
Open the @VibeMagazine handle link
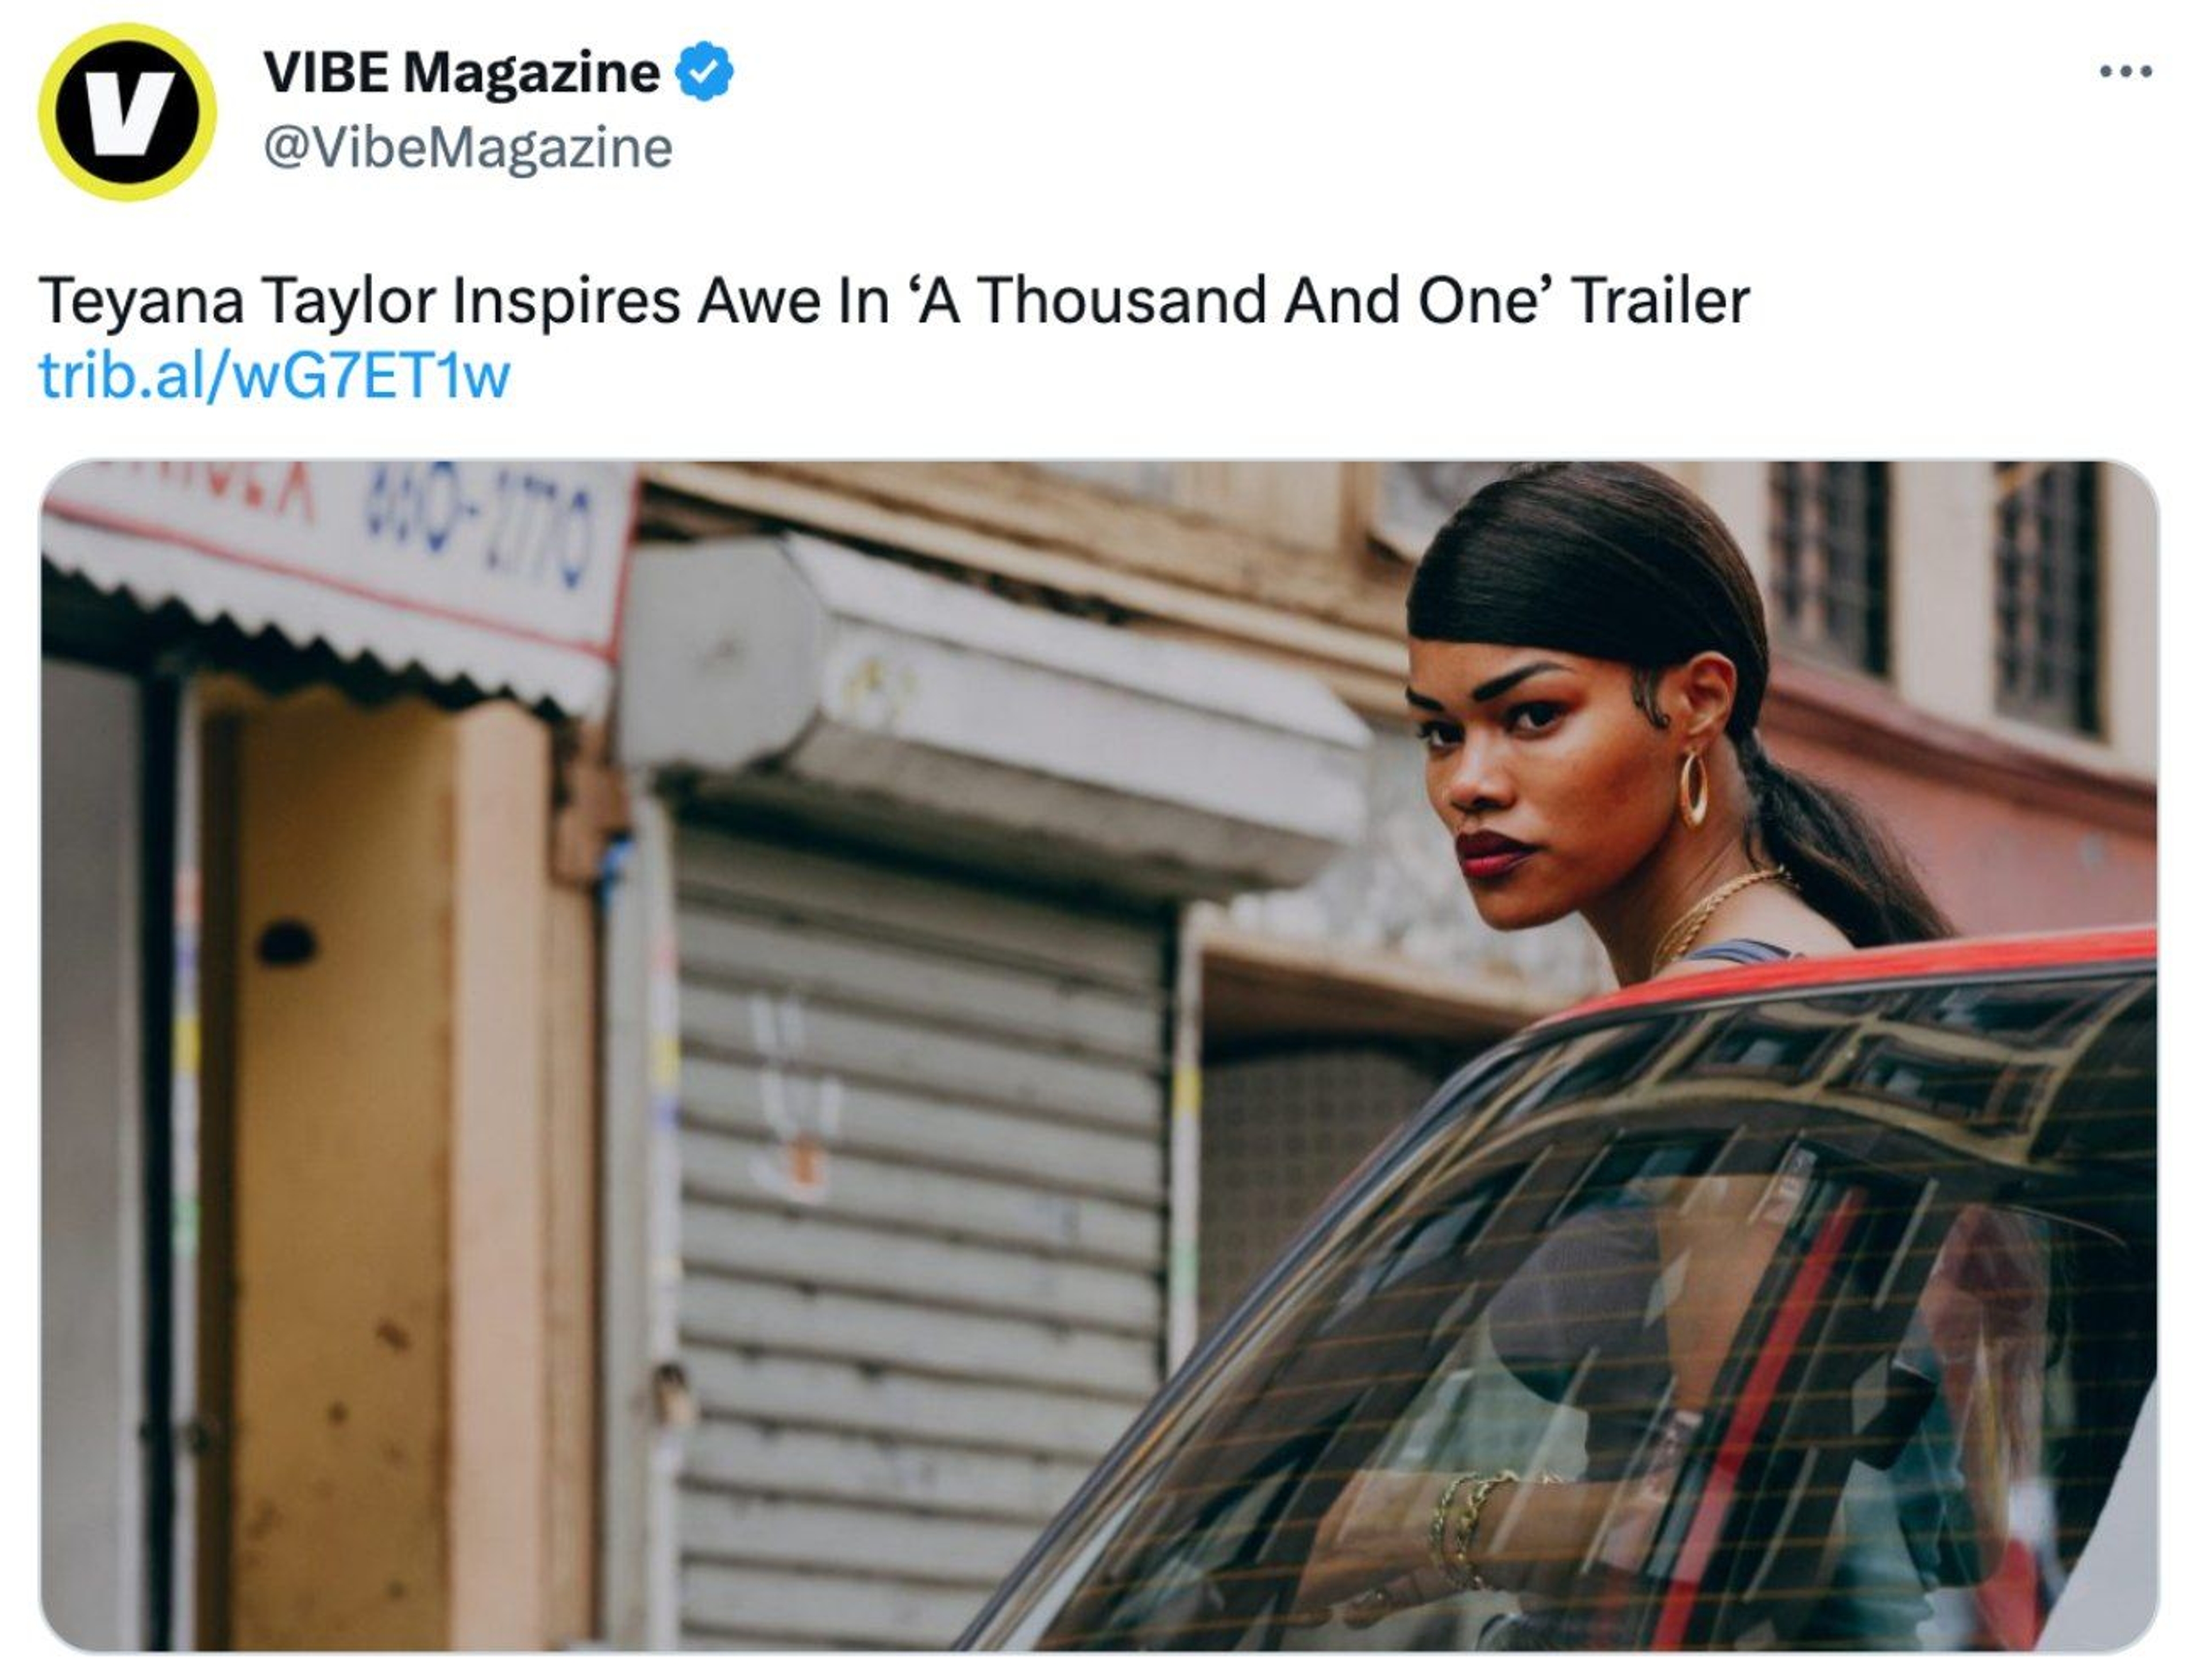[468, 148]
